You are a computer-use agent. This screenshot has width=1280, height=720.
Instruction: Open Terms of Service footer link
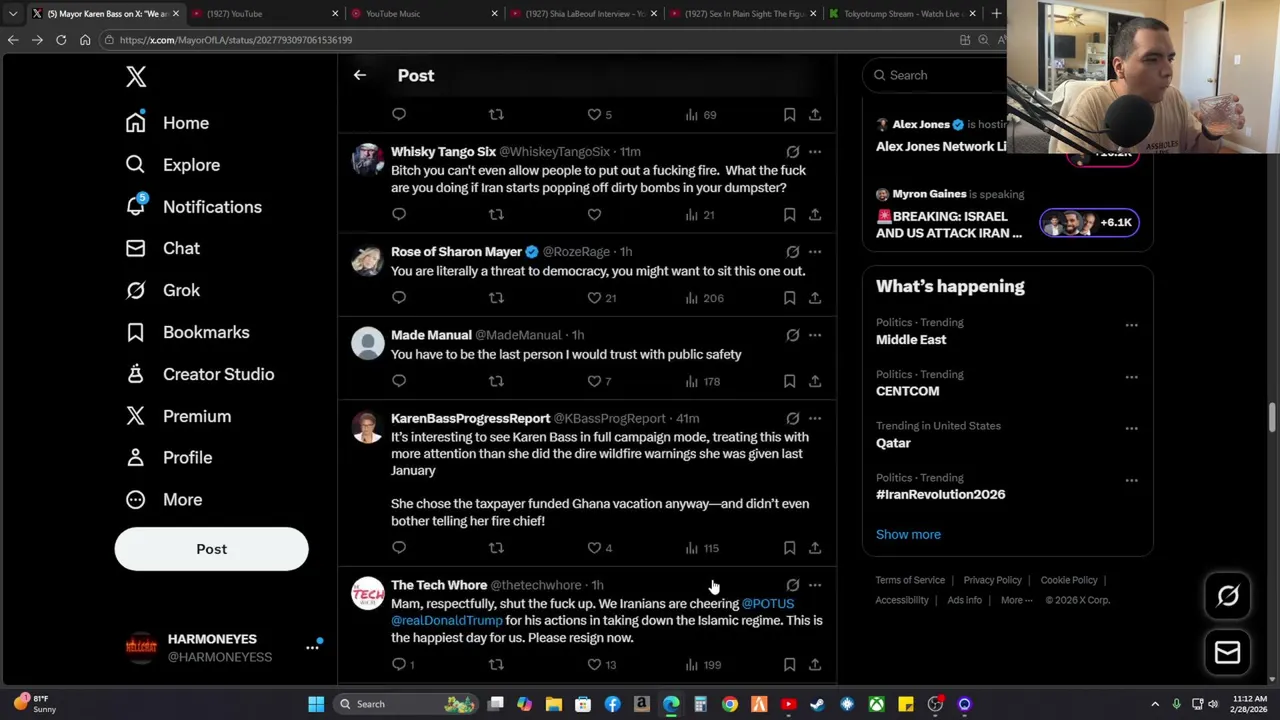point(910,580)
